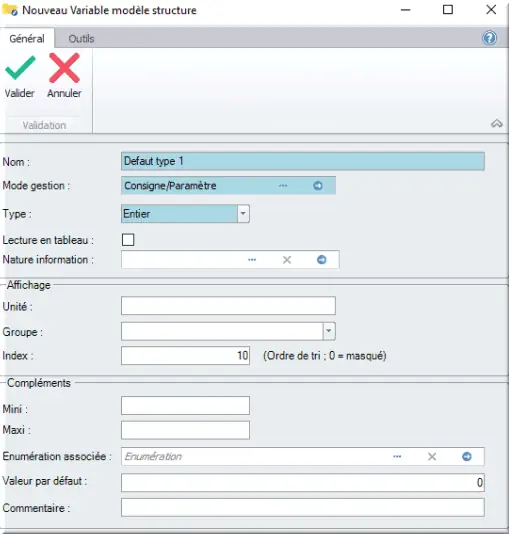This screenshot has width=509, height=534.
Task: Click the Unité input field
Action: pyautogui.click(x=228, y=305)
